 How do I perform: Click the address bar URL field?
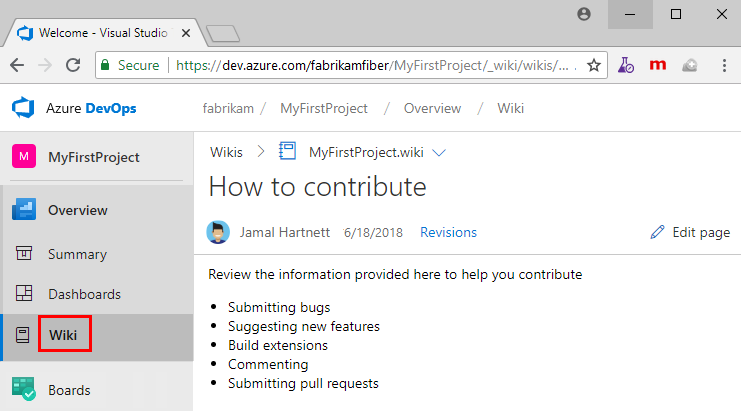click(370, 65)
